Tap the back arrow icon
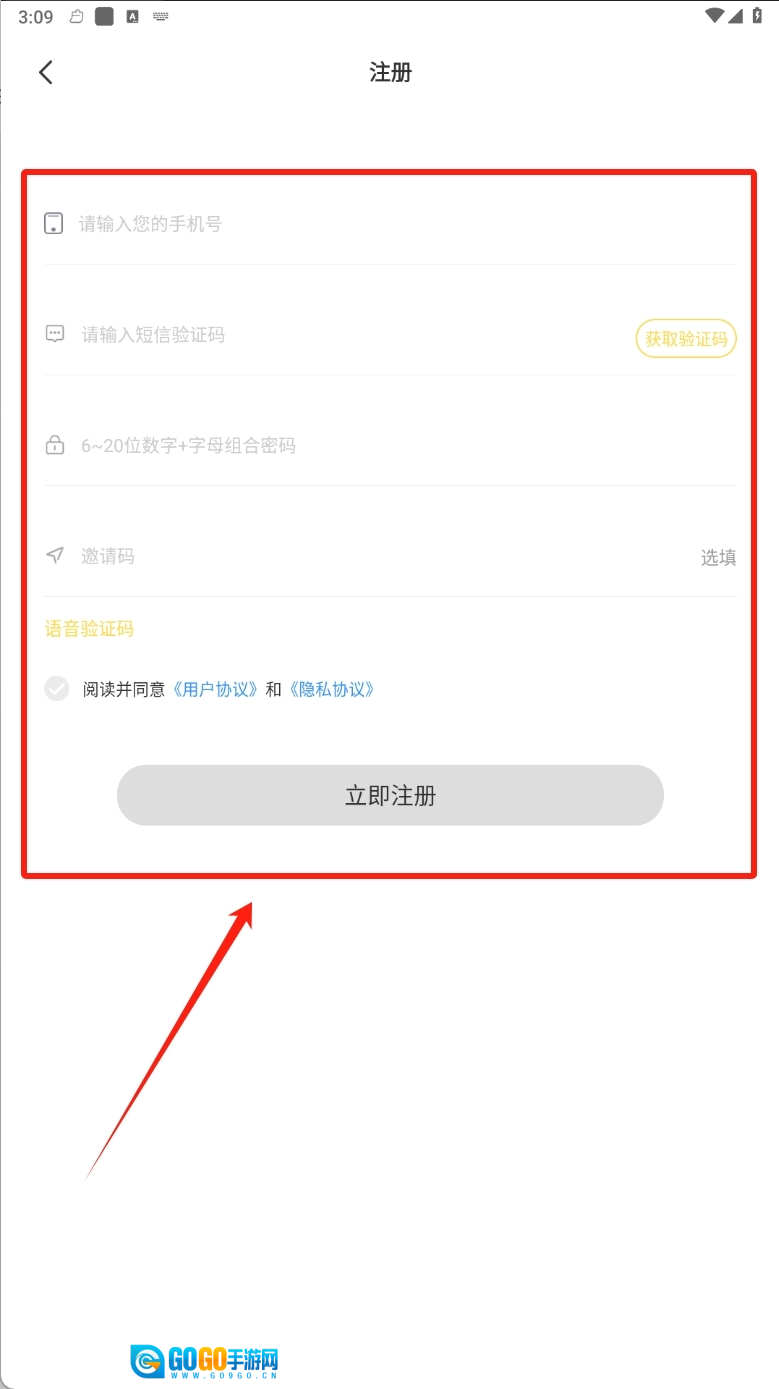Image resolution: width=779 pixels, height=1389 pixels. [x=45, y=72]
